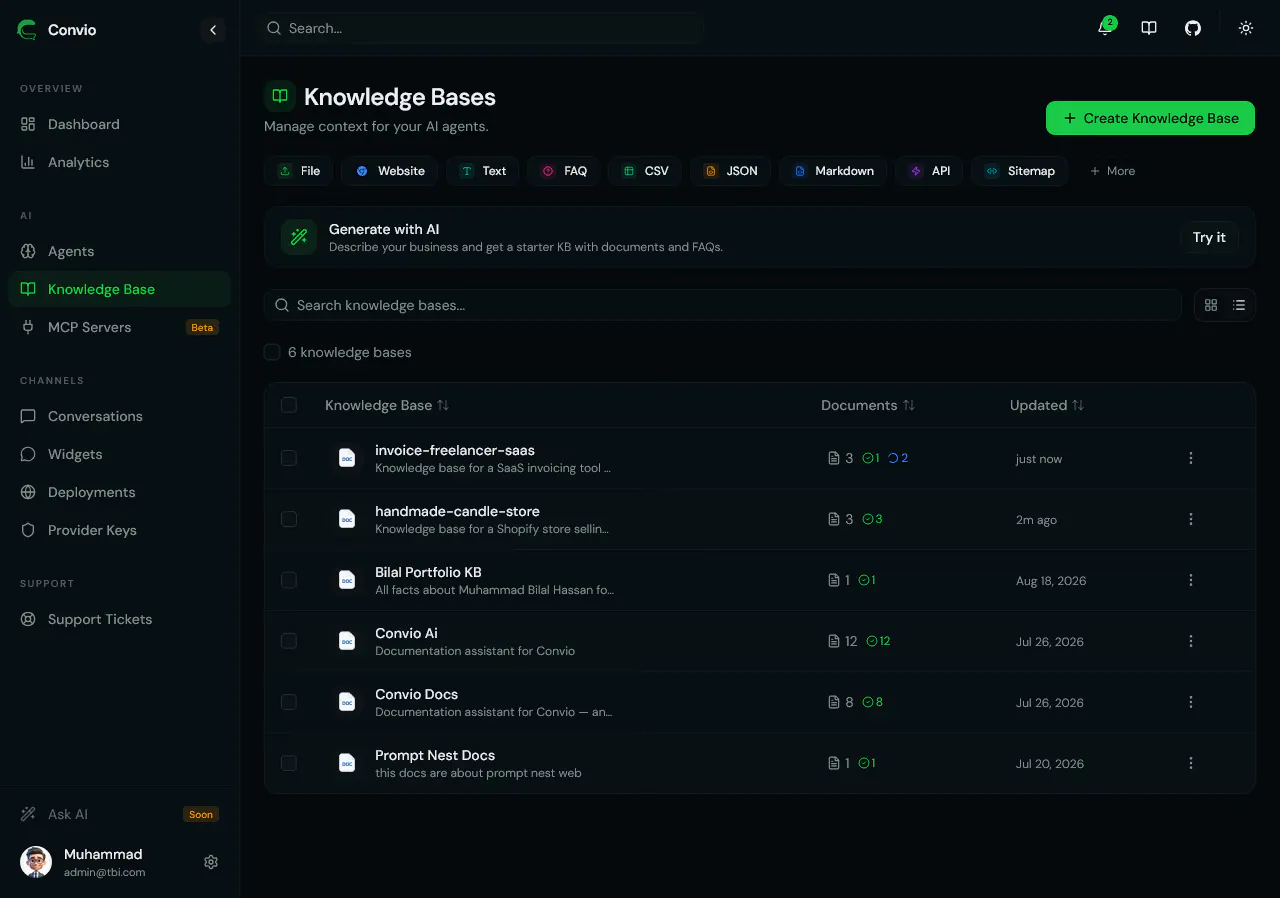Choose the CSV source chip

tap(646, 171)
